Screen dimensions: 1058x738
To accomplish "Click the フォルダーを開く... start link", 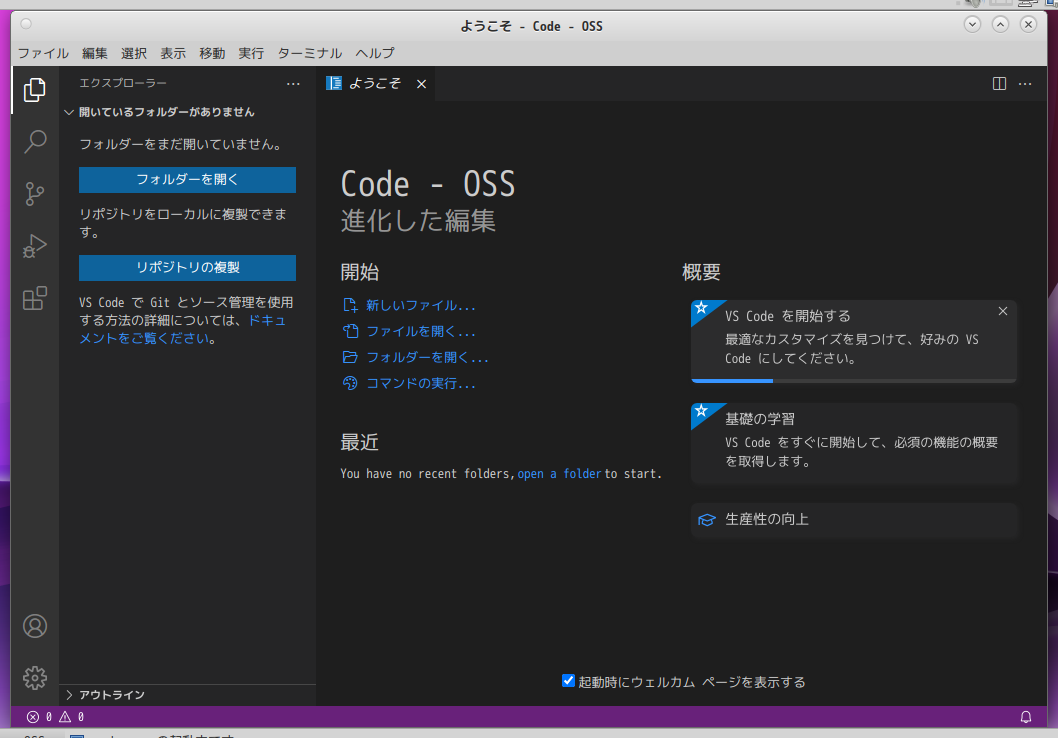I will pyautogui.click(x=427, y=358).
